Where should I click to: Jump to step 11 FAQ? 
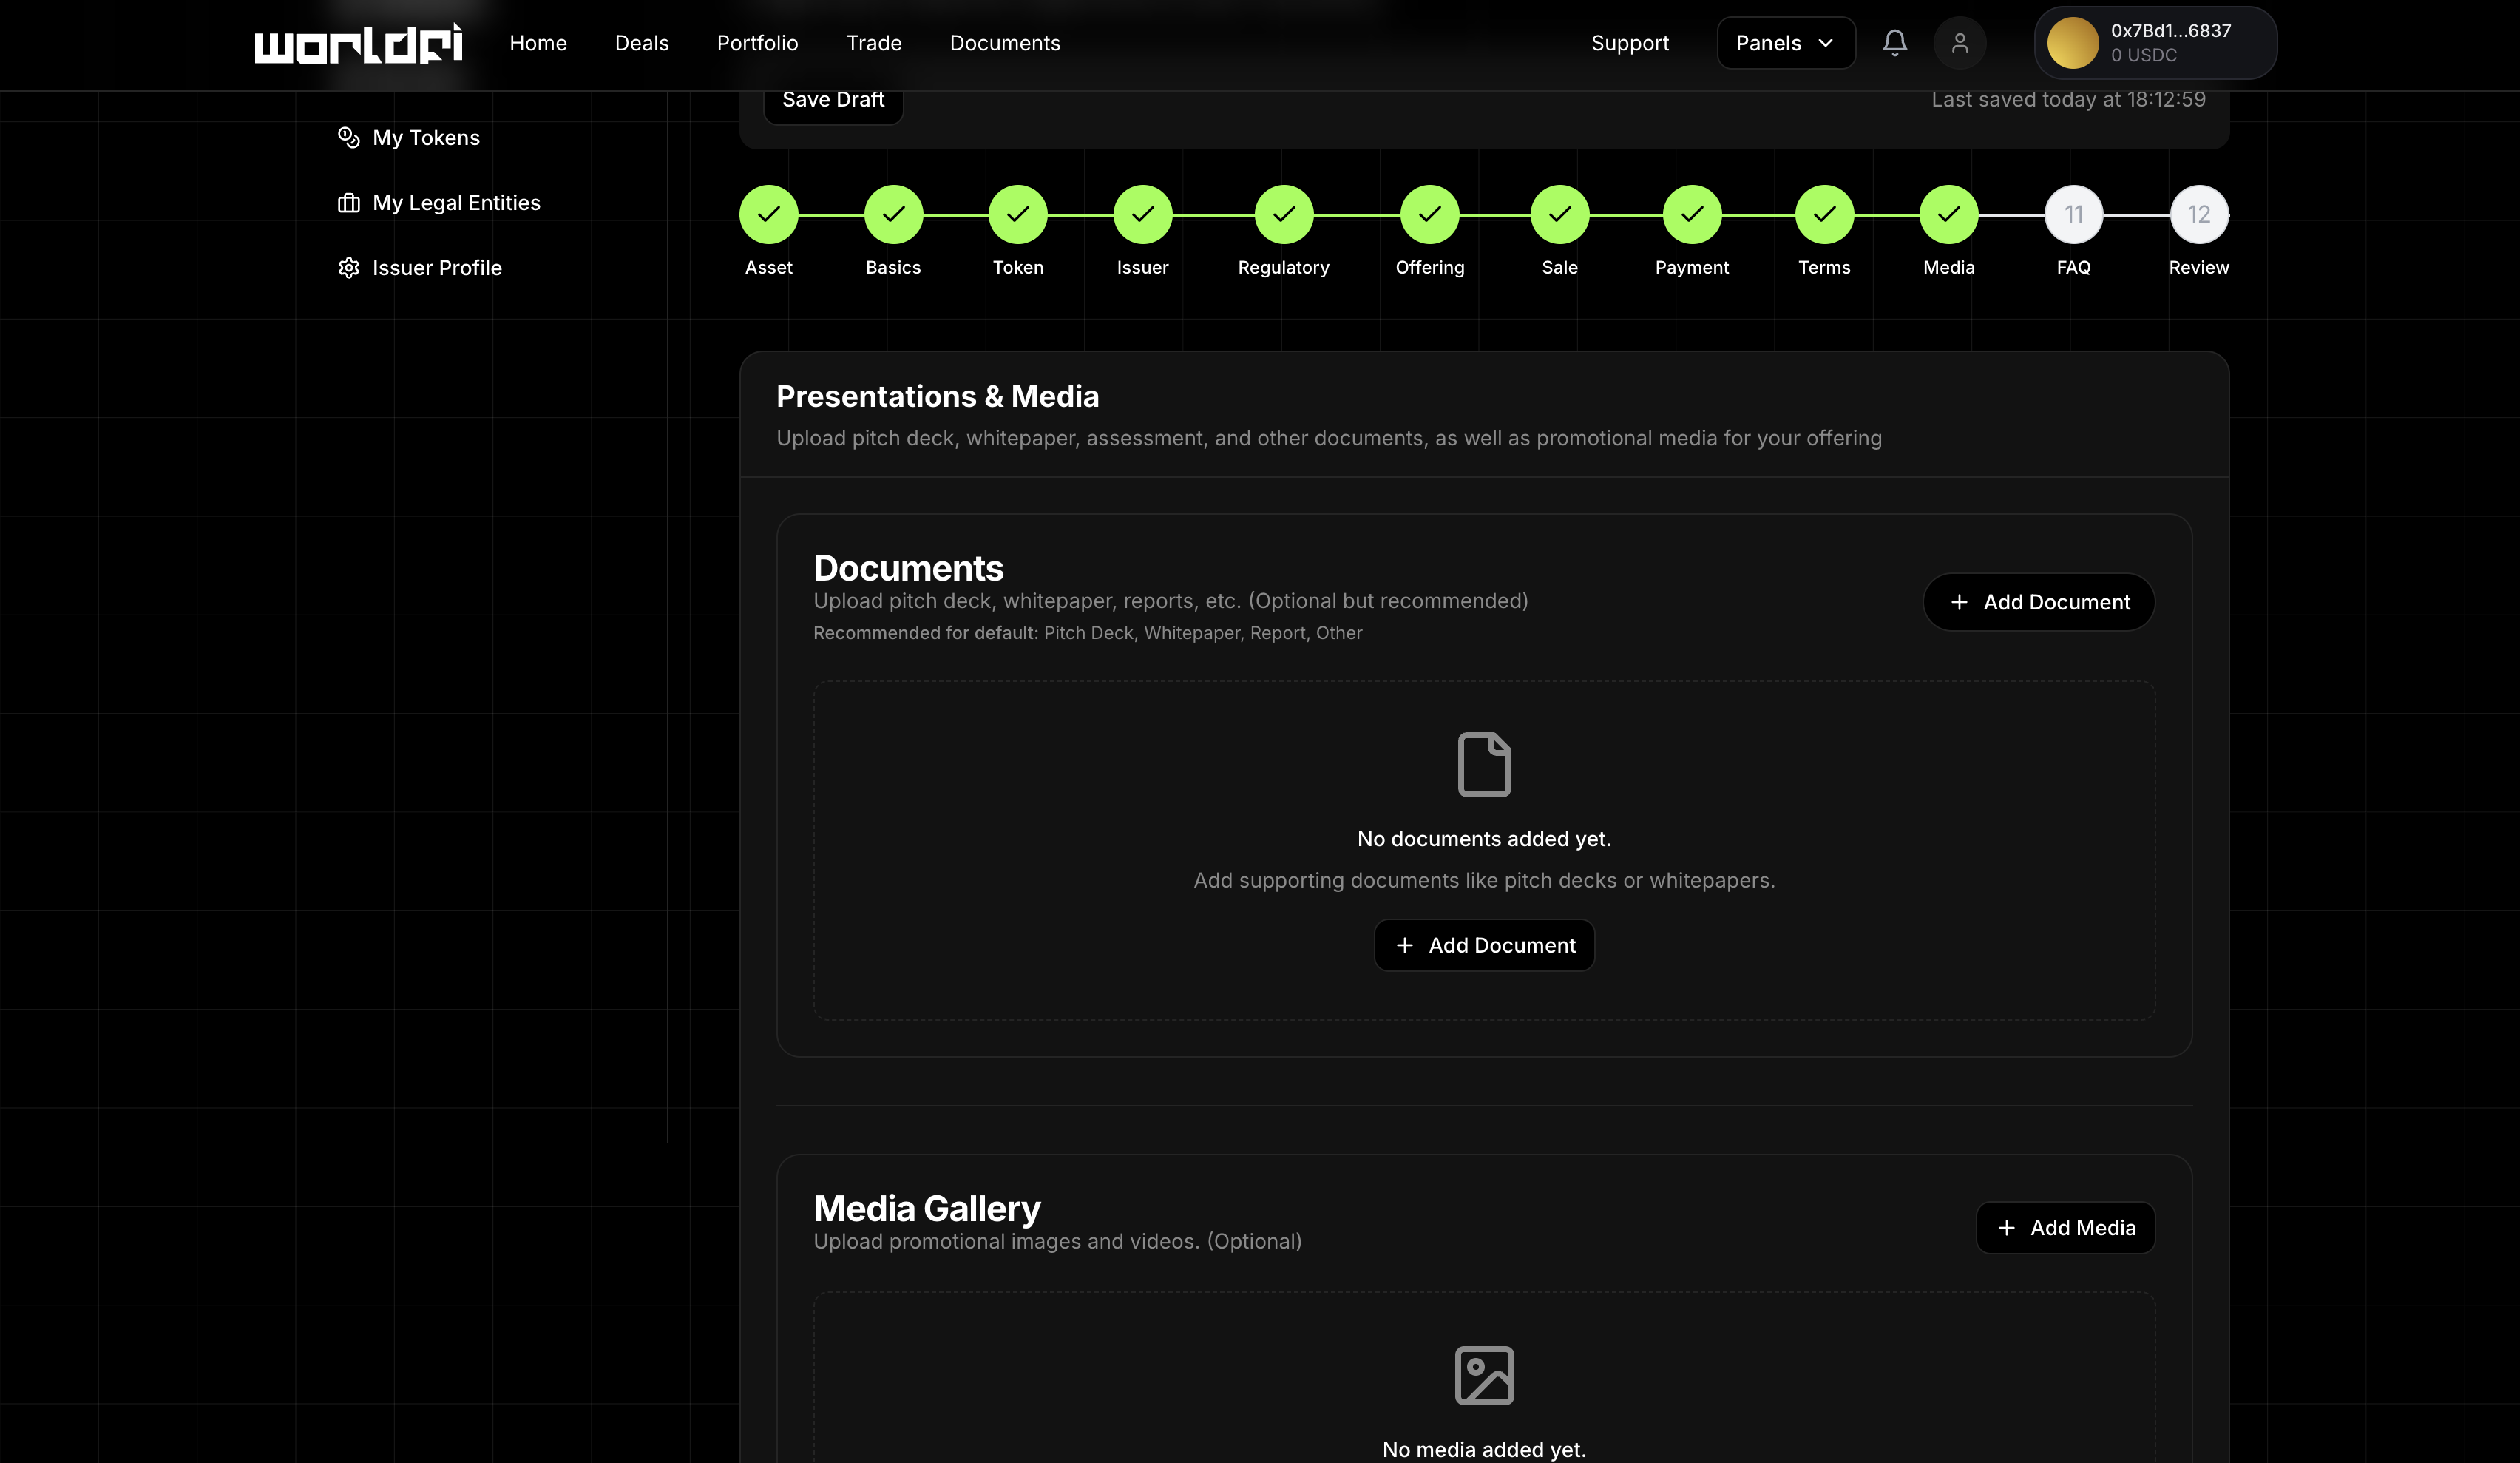2073,215
